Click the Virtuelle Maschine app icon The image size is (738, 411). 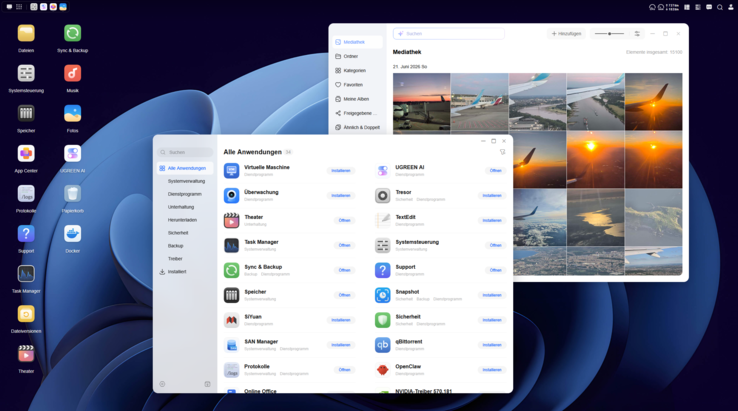click(x=231, y=170)
